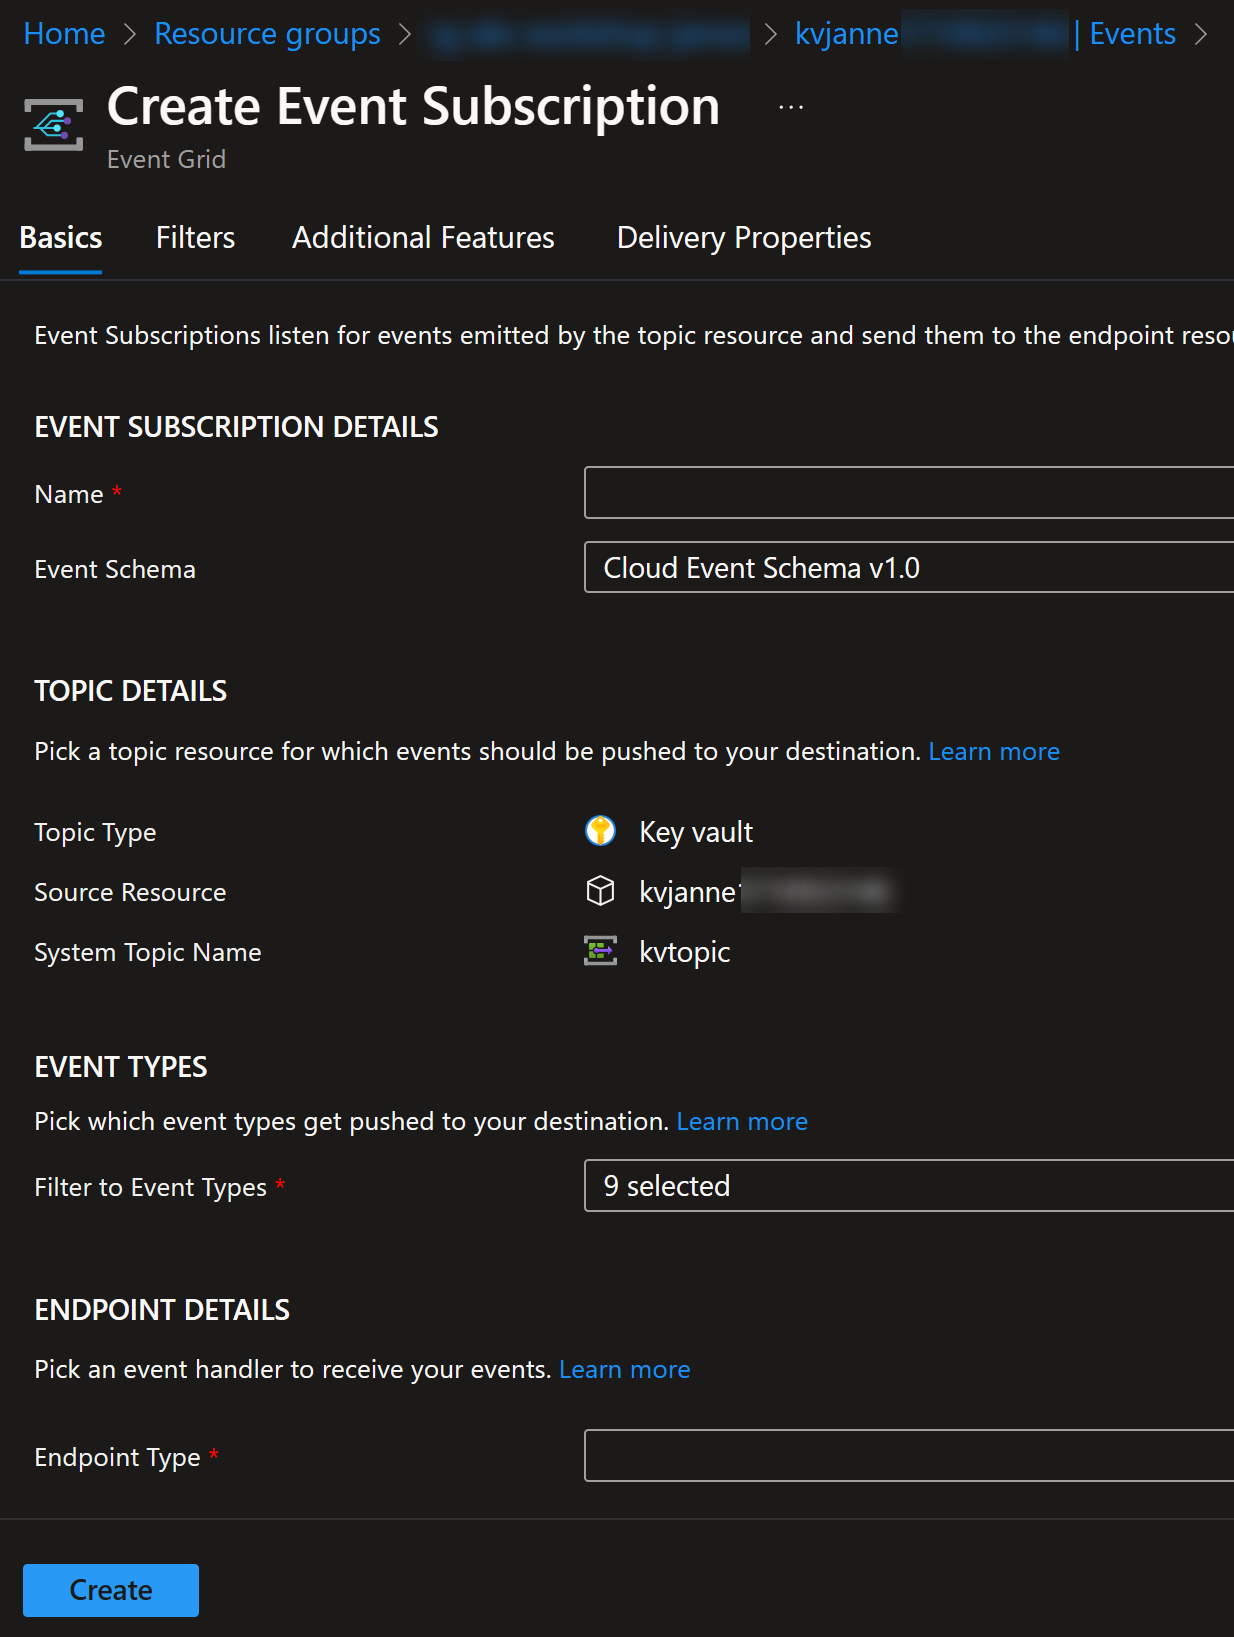Click the Create button

[x=111, y=1590]
